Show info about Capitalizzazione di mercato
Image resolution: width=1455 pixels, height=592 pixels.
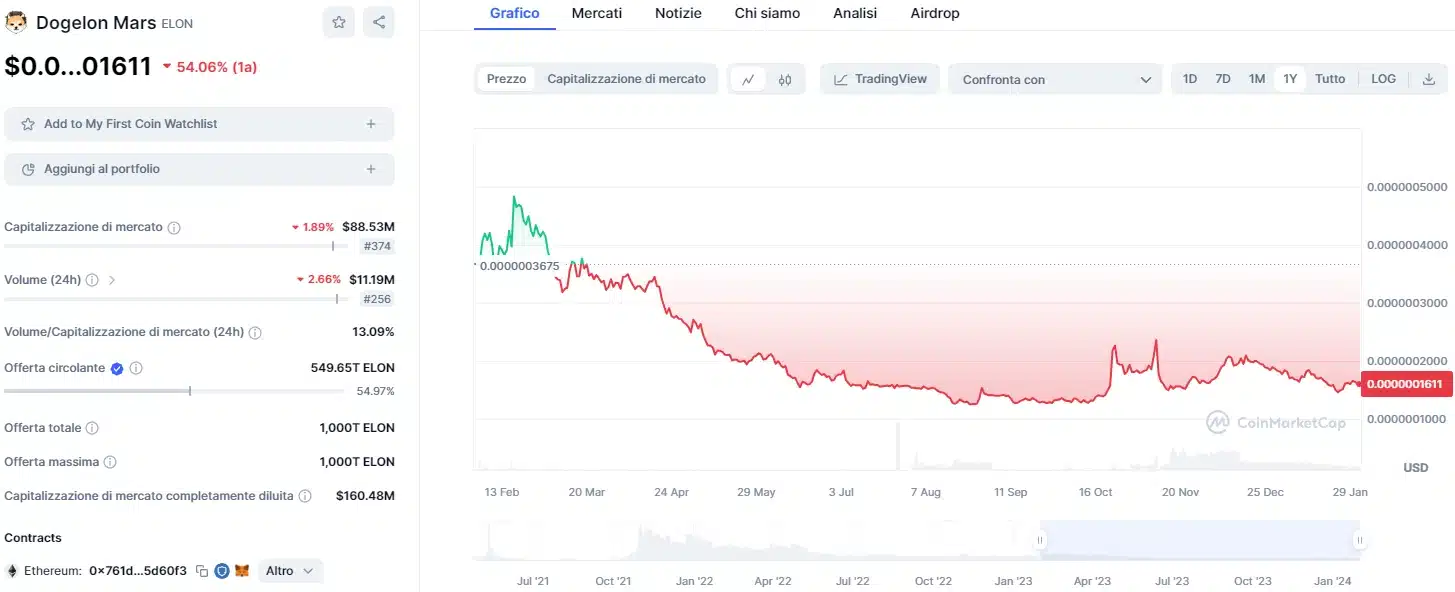click(174, 228)
